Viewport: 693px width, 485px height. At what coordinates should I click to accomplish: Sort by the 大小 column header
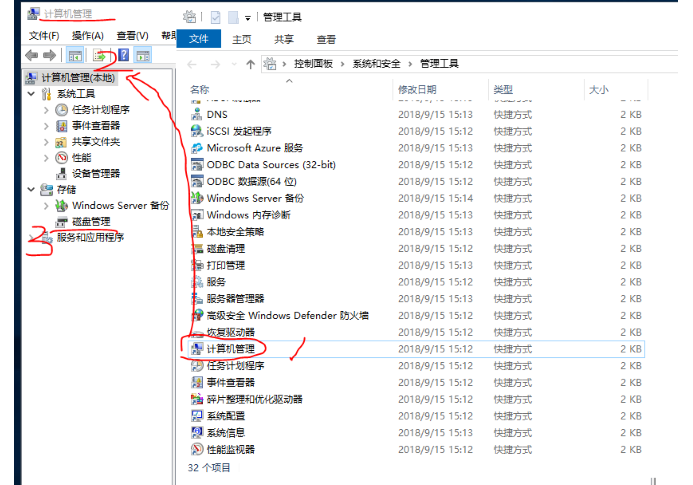click(599, 90)
